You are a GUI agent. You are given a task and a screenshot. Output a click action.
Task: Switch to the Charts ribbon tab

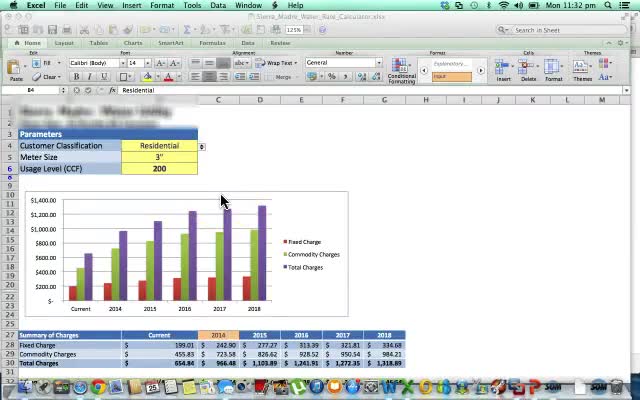tap(133, 43)
